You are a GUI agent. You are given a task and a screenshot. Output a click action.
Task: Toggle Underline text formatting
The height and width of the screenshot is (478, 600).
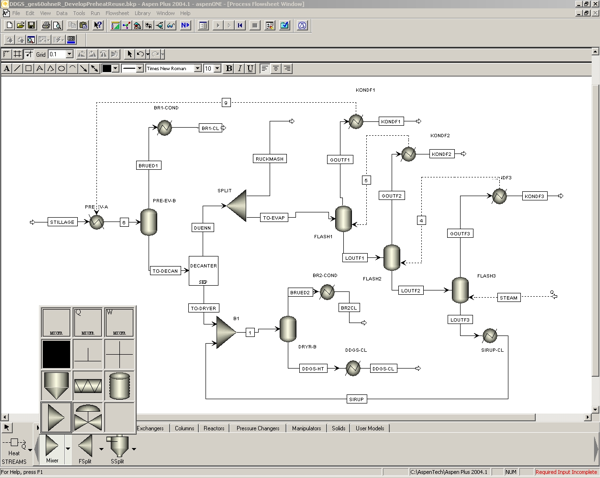coord(250,69)
